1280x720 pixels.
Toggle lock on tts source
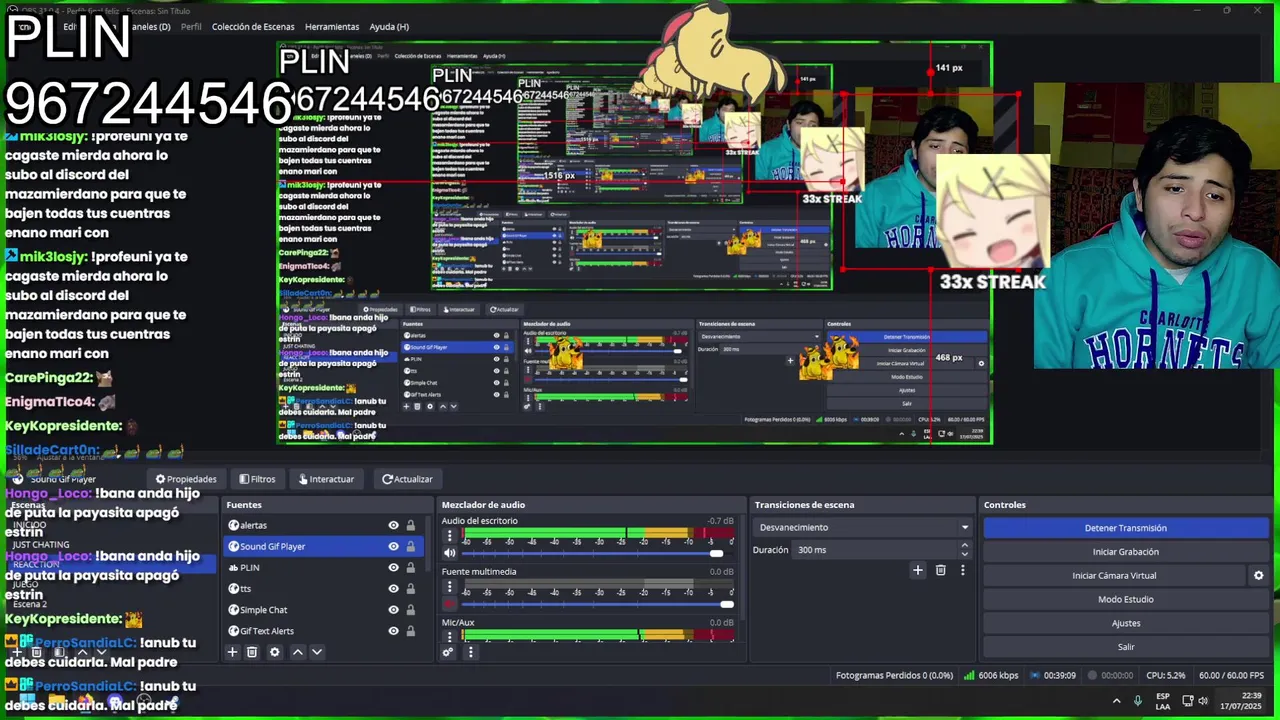pos(410,588)
